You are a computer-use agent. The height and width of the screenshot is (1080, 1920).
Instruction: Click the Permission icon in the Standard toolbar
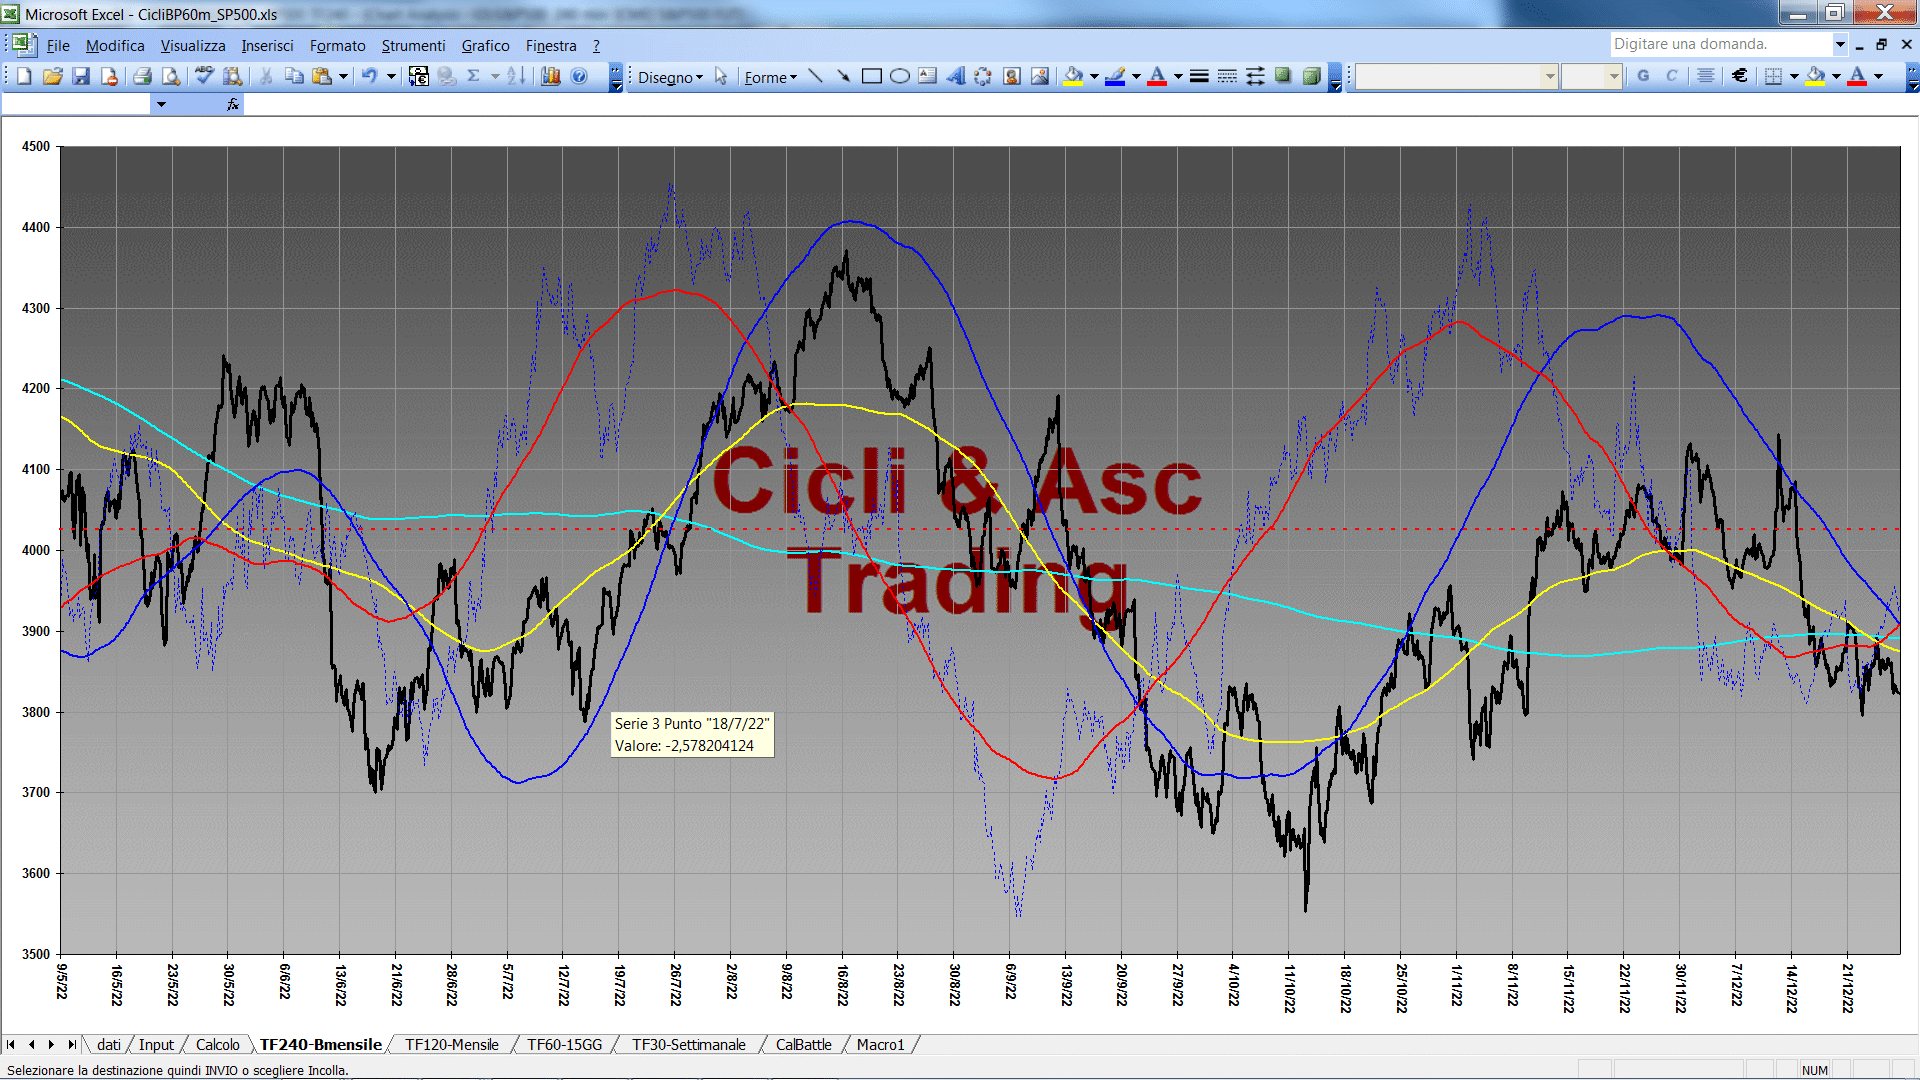tap(109, 76)
